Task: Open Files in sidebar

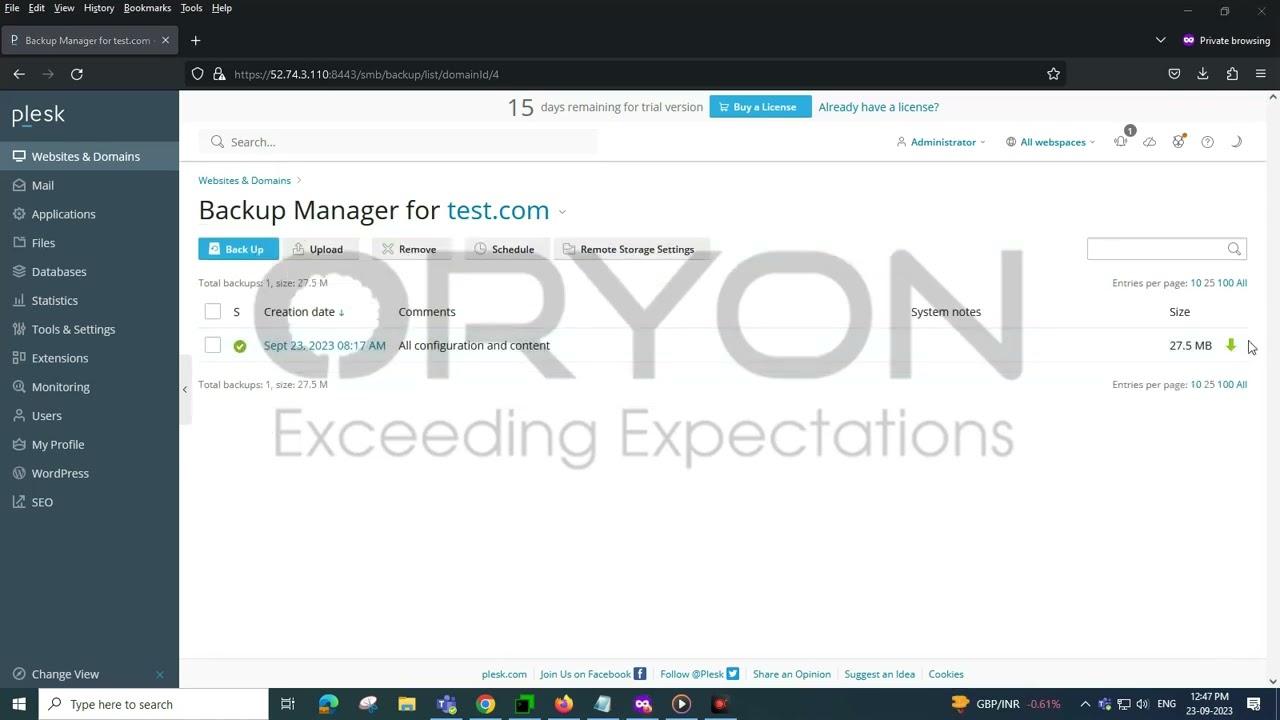Action: click(x=43, y=243)
